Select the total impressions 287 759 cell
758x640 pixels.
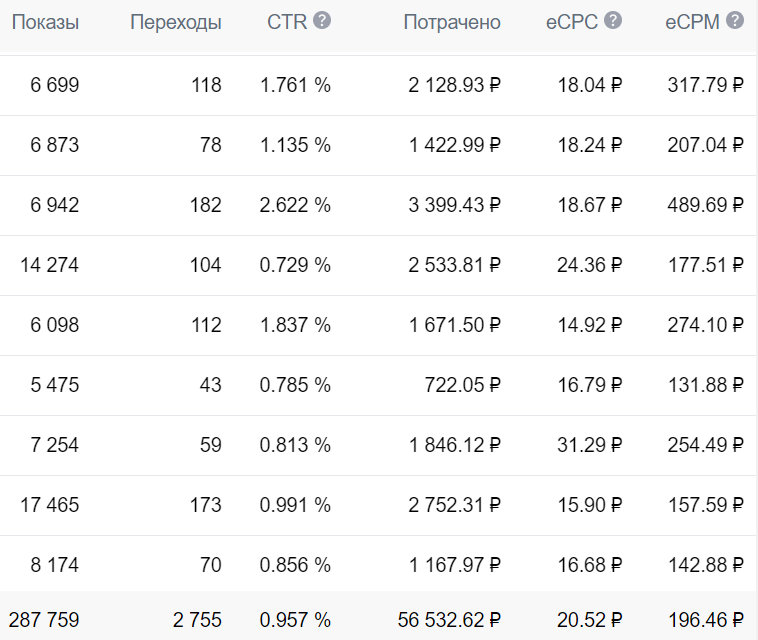45,620
